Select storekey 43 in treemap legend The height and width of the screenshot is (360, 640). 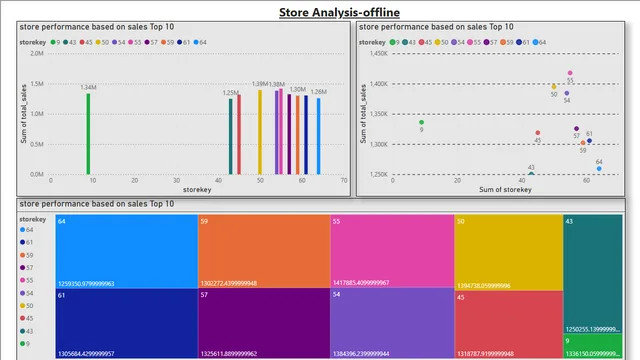point(27,331)
